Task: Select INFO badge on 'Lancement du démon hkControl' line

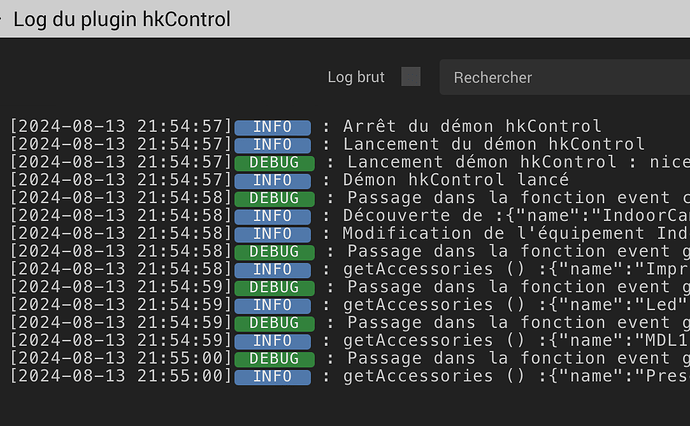Action: (272, 145)
